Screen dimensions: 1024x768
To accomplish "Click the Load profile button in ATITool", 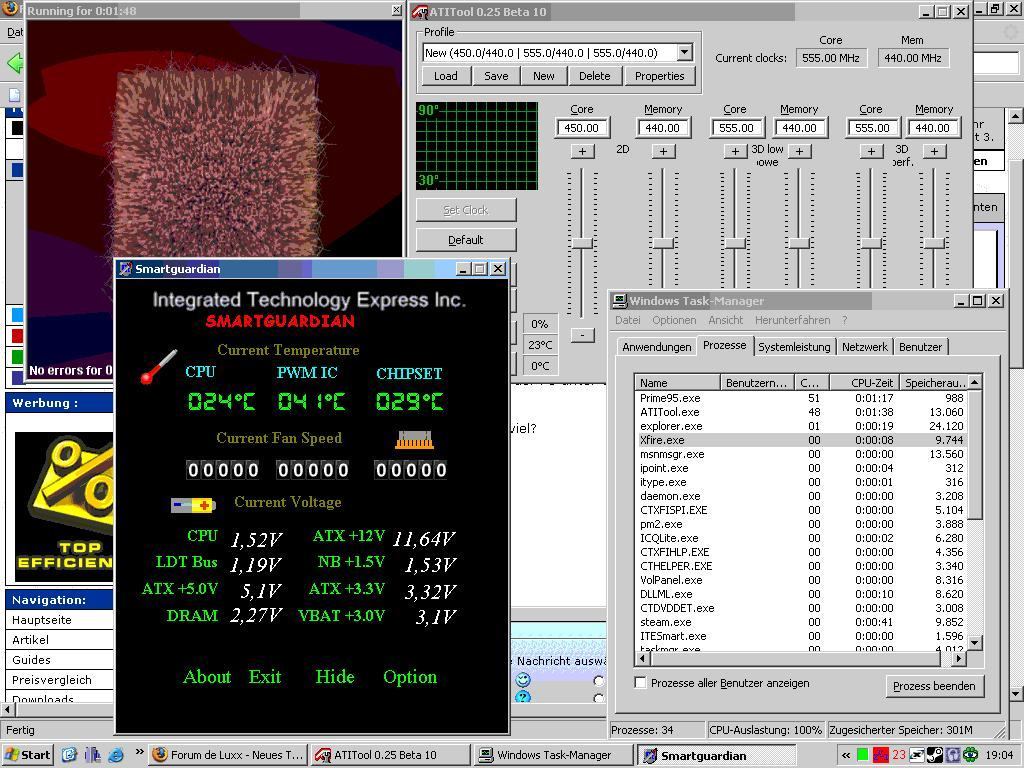I will point(445,76).
